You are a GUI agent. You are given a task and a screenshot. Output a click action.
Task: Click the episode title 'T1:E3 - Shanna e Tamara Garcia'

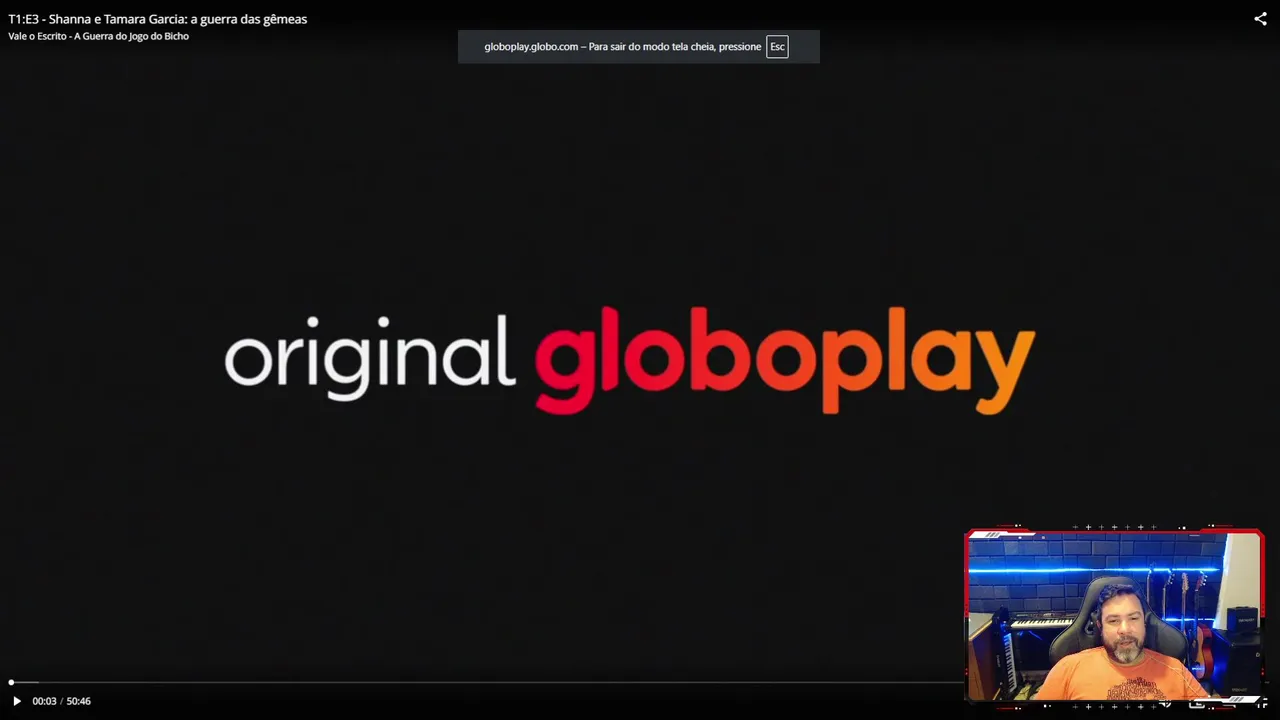[x=158, y=19]
